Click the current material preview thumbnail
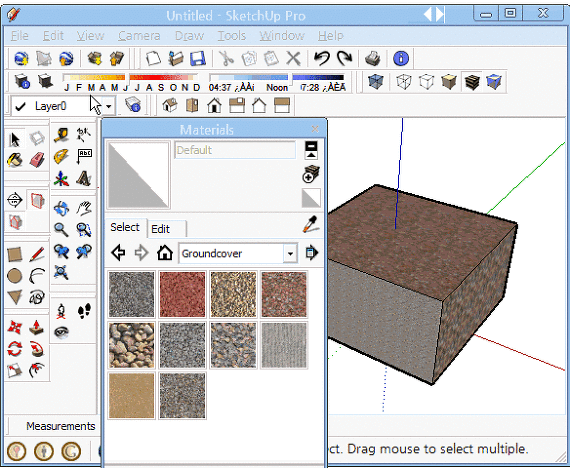 (x=139, y=175)
